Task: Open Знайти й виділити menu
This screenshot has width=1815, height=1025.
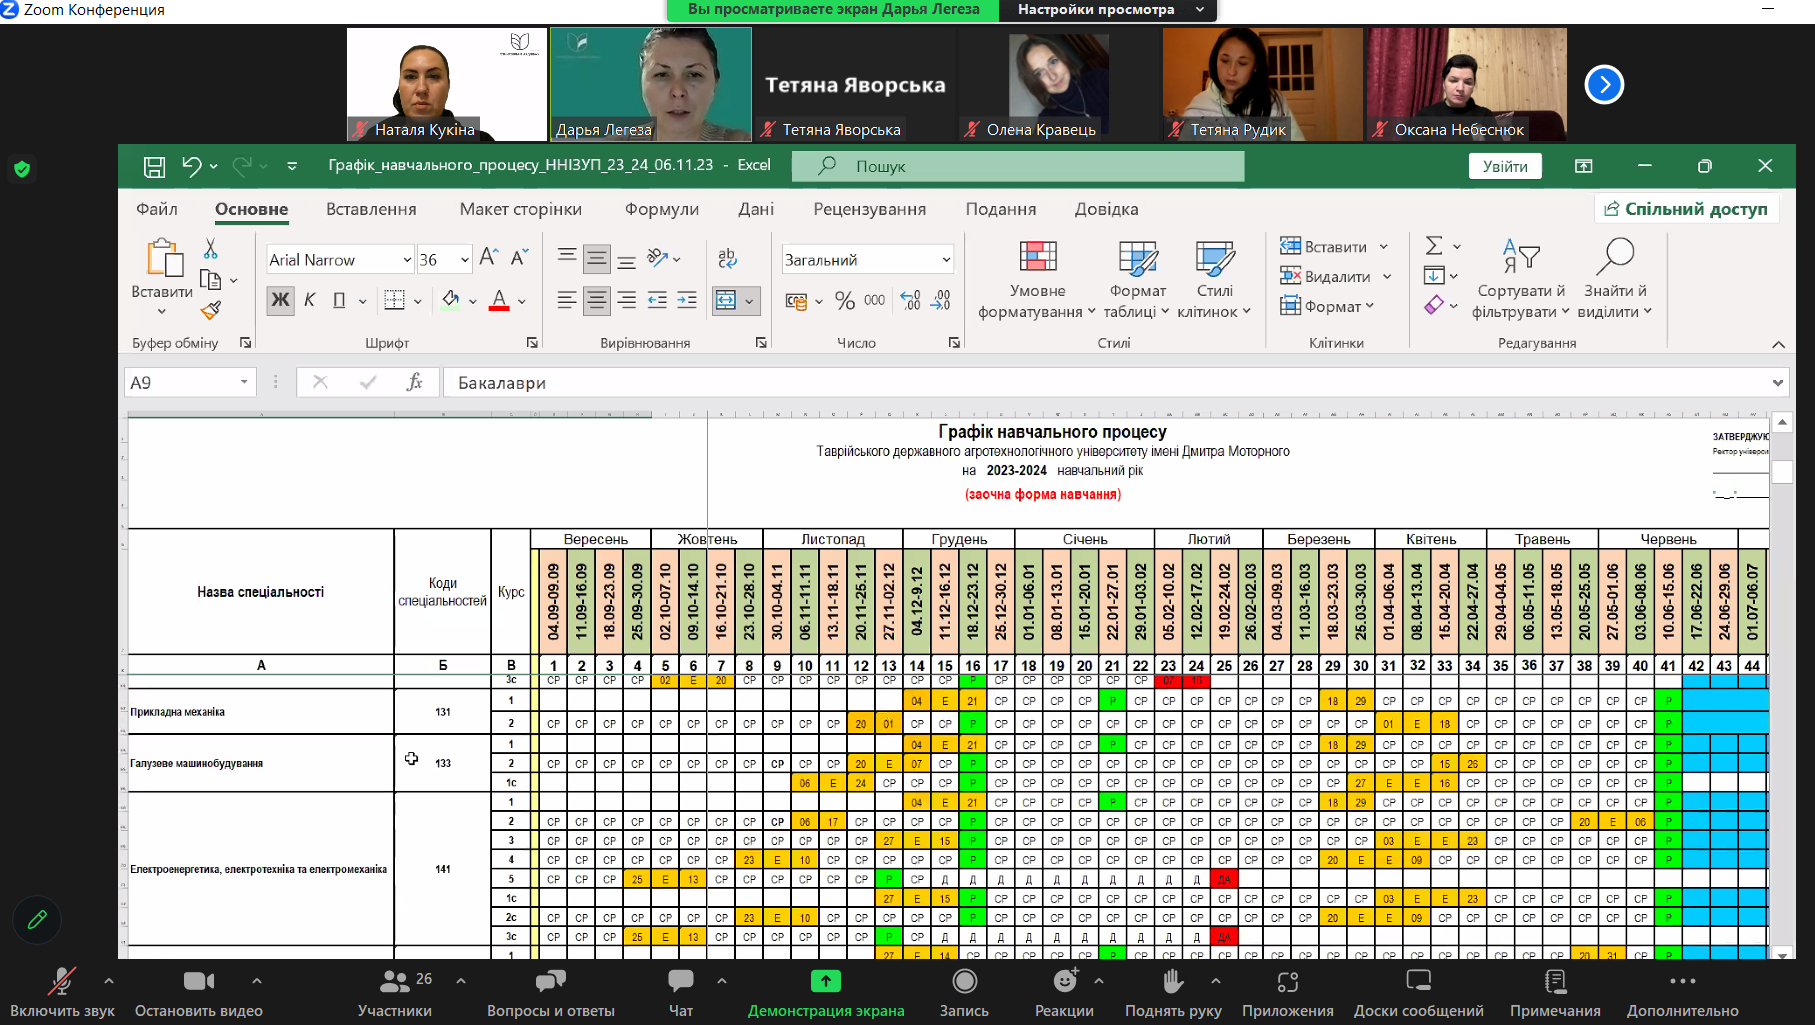Action: (1614, 281)
